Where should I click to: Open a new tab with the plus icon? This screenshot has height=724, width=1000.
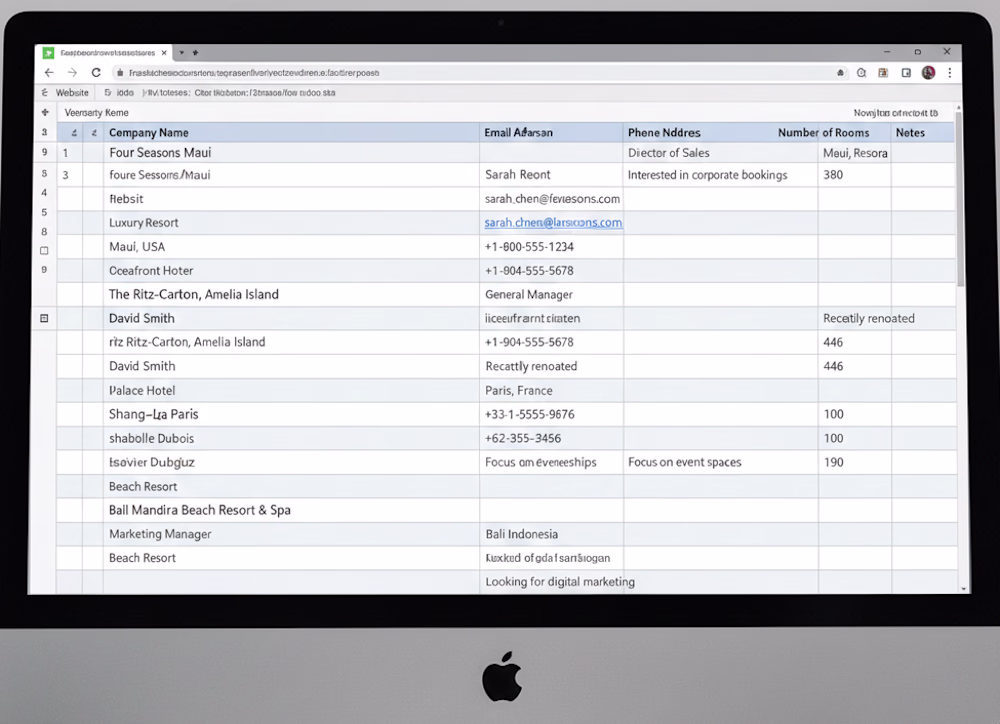click(195, 52)
